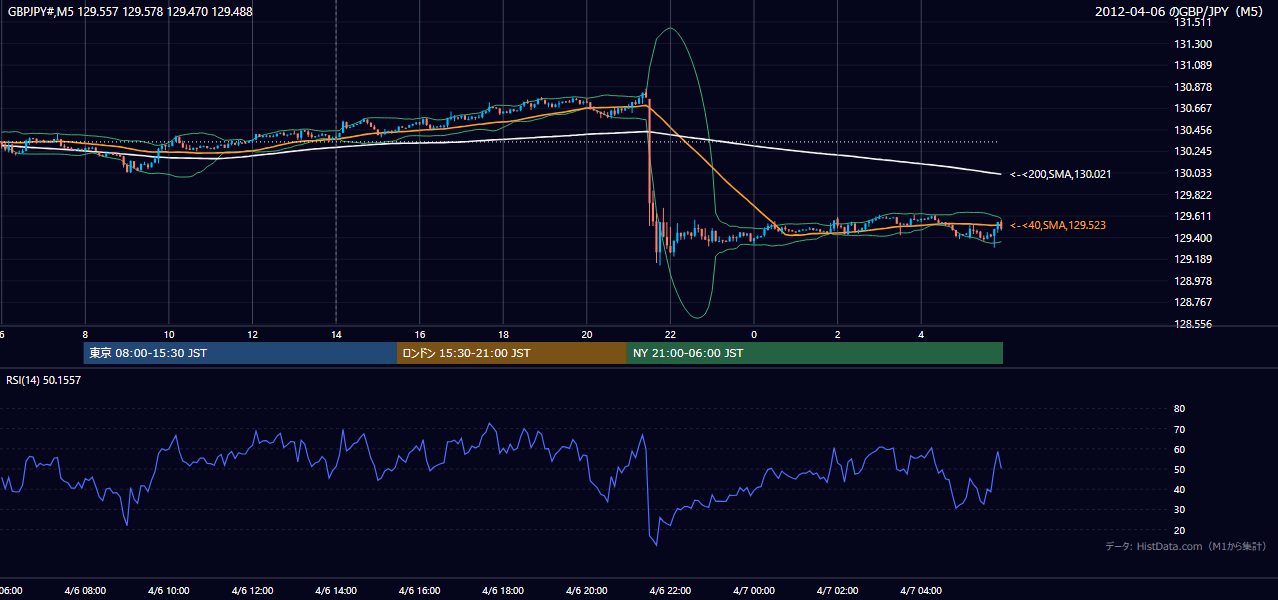Click the 4/6 08:00 bottom time label
The height and width of the screenshot is (600, 1278).
[x=85, y=591]
